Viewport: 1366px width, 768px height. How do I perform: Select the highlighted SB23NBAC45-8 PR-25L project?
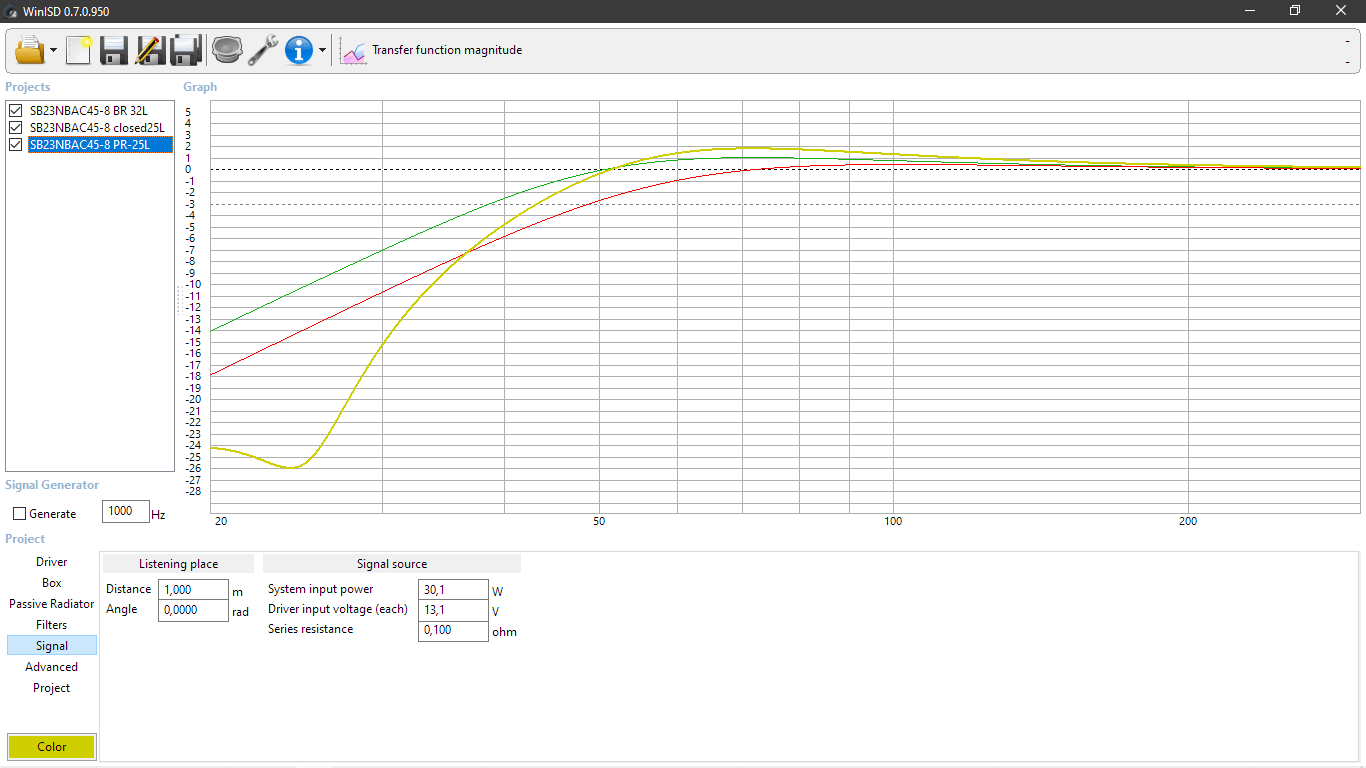100,145
